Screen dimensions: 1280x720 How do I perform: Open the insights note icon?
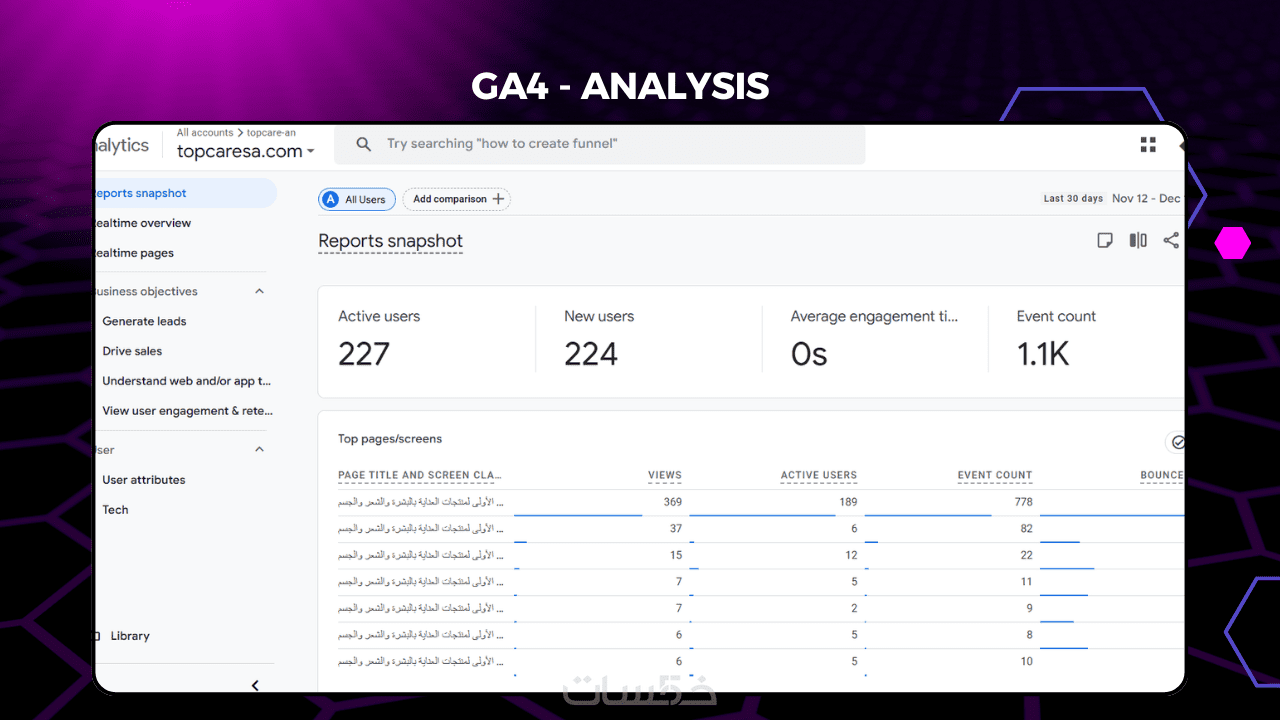point(1105,240)
